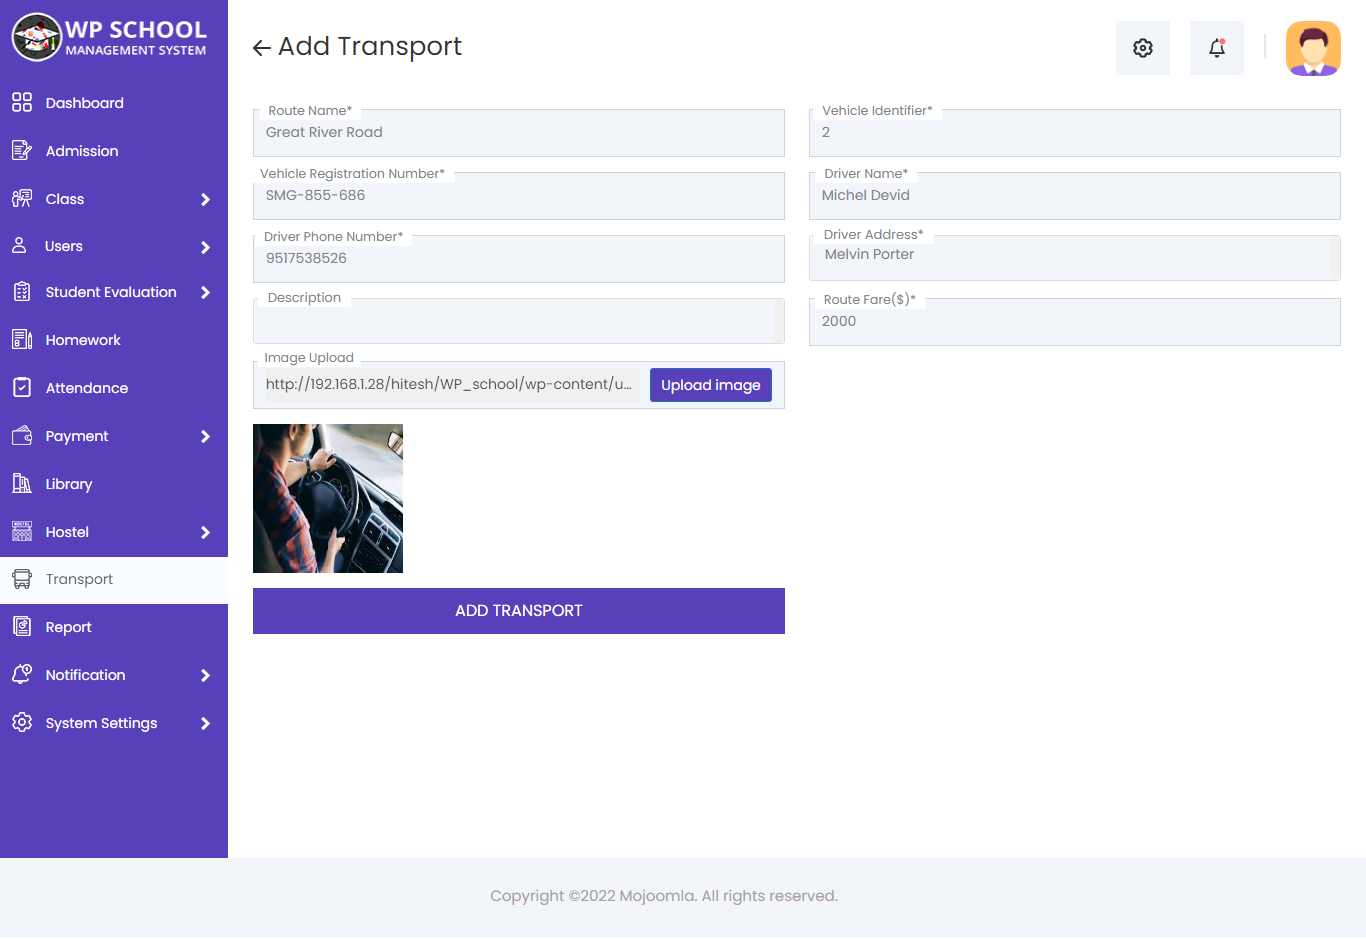This screenshot has height=939, width=1366.
Task: Click the Report document icon
Action: 22,626
